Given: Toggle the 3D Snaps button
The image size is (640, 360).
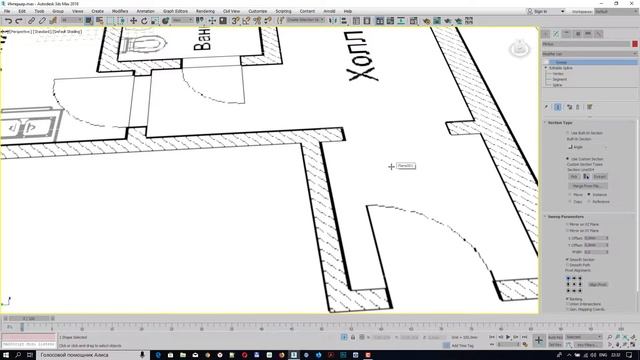Looking at the screenshot, I should click(x=235, y=21).
